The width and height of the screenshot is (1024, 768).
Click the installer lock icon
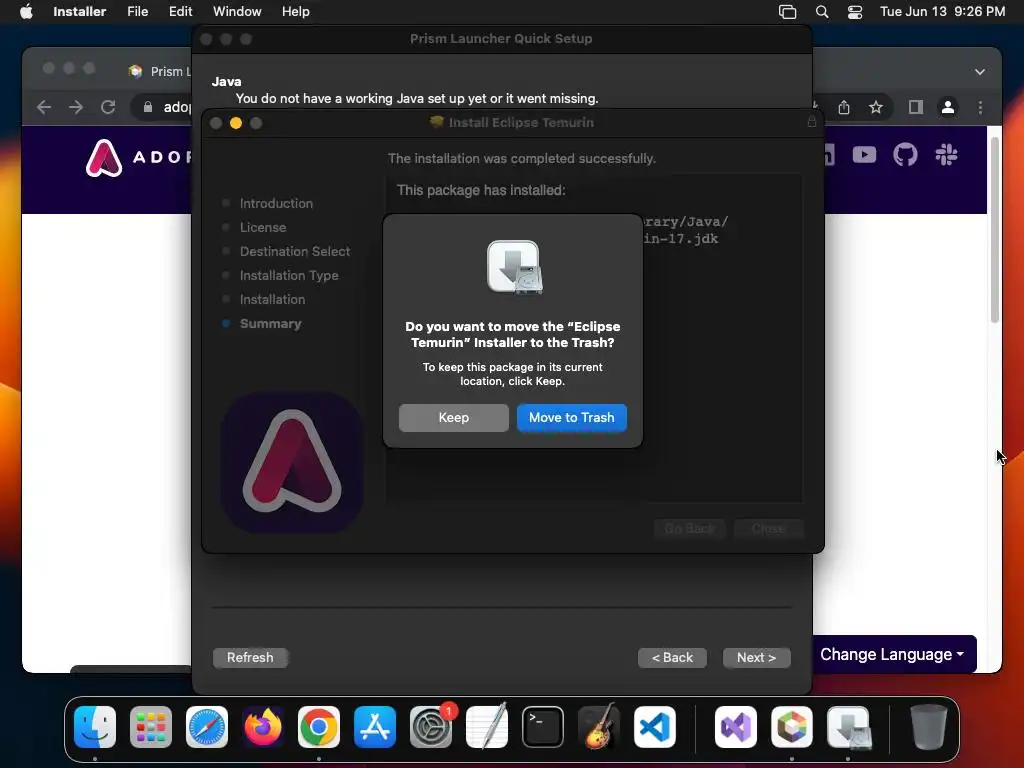coord(811,121)
